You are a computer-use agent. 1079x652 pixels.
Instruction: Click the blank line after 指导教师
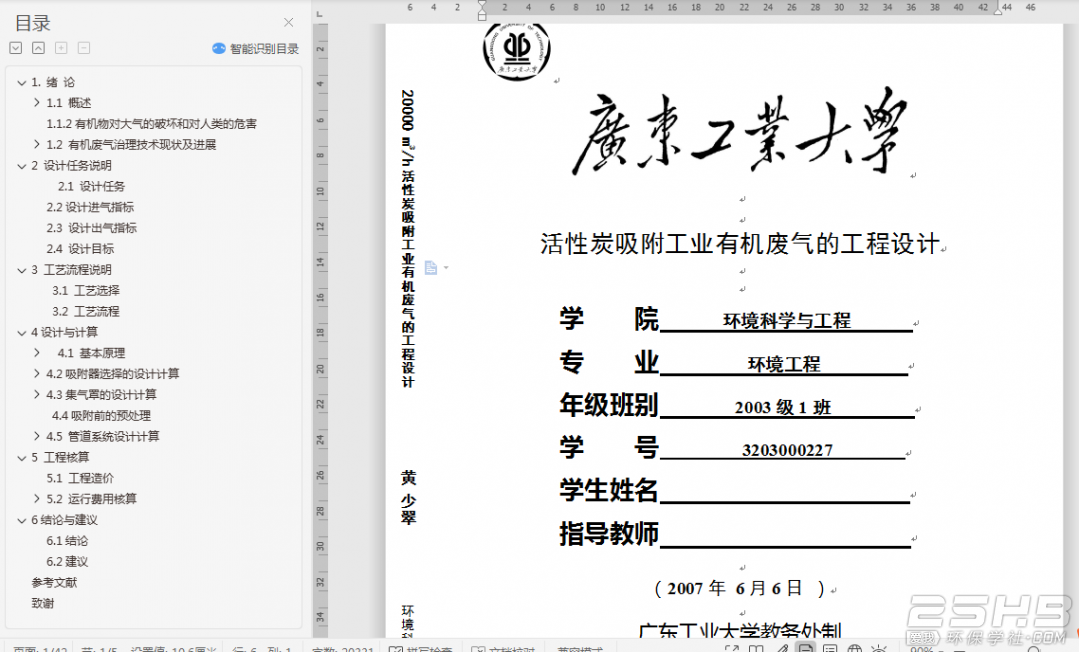point(785,535)
